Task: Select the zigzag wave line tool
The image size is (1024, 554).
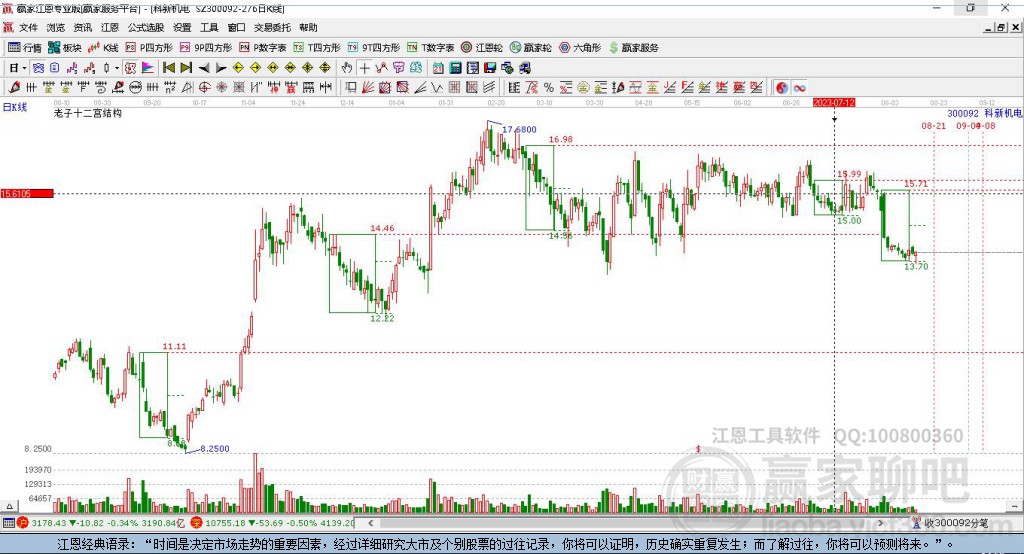Action: [437, 88]
